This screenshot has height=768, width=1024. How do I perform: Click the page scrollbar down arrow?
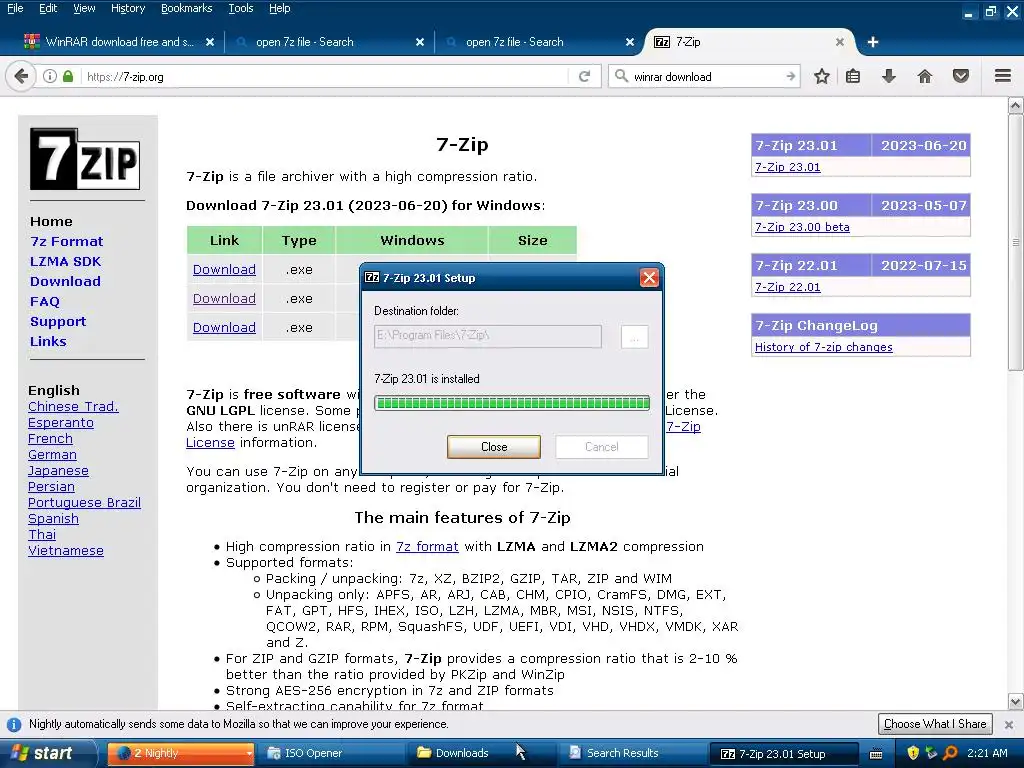pyautogui.click(x=1016, y=702)
